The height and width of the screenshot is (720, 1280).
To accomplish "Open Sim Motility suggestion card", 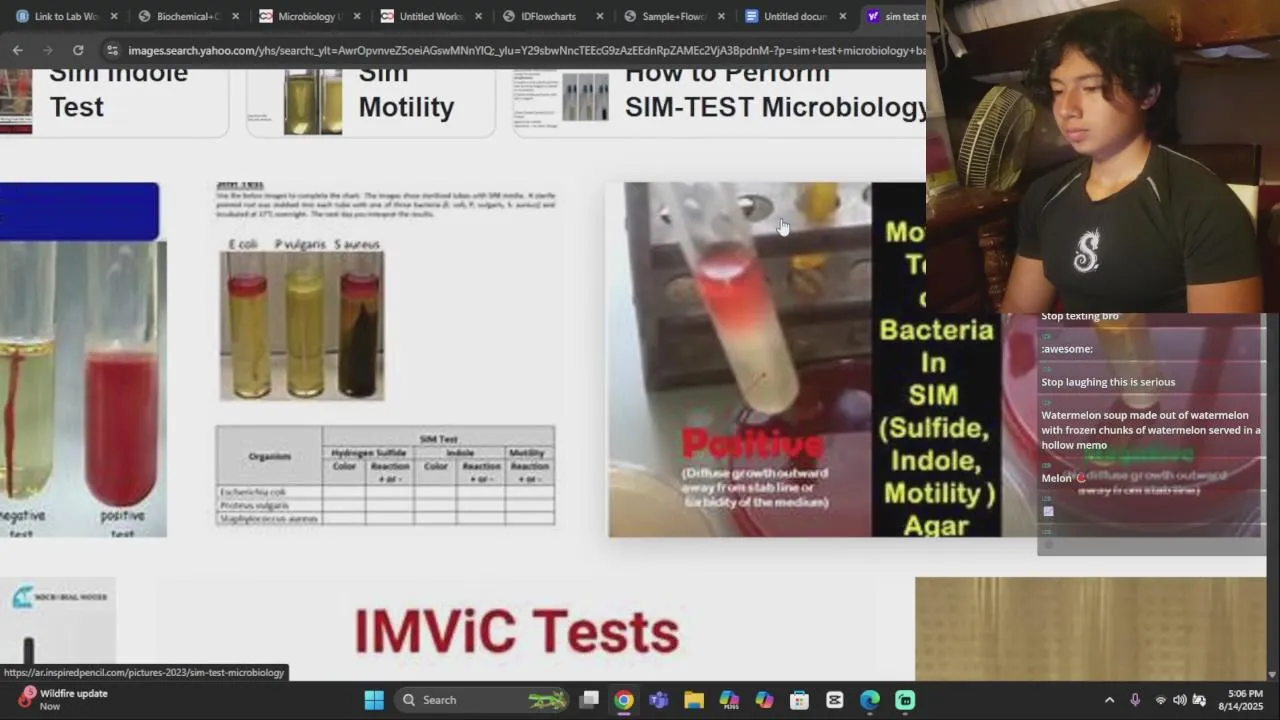I will [371, 101].
